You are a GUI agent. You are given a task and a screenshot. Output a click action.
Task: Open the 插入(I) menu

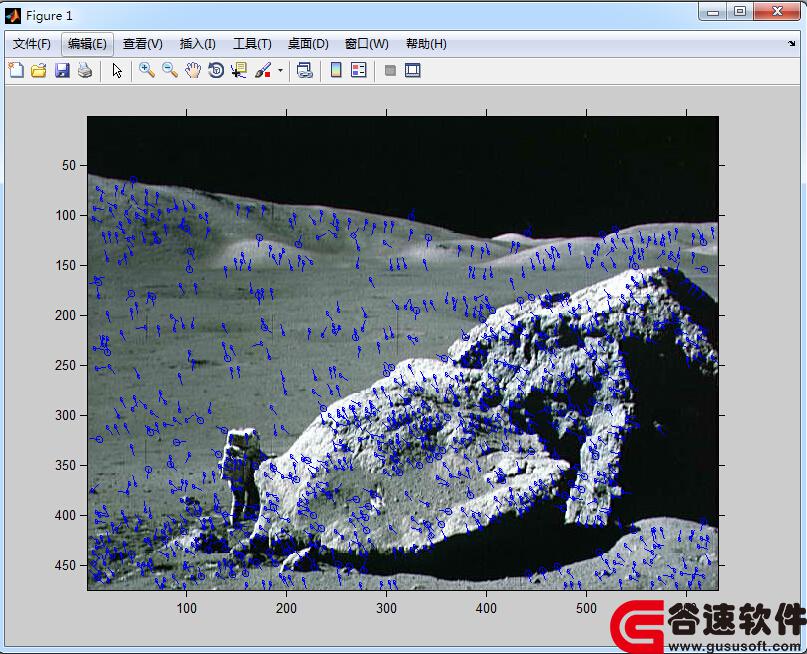pos(198,44)
